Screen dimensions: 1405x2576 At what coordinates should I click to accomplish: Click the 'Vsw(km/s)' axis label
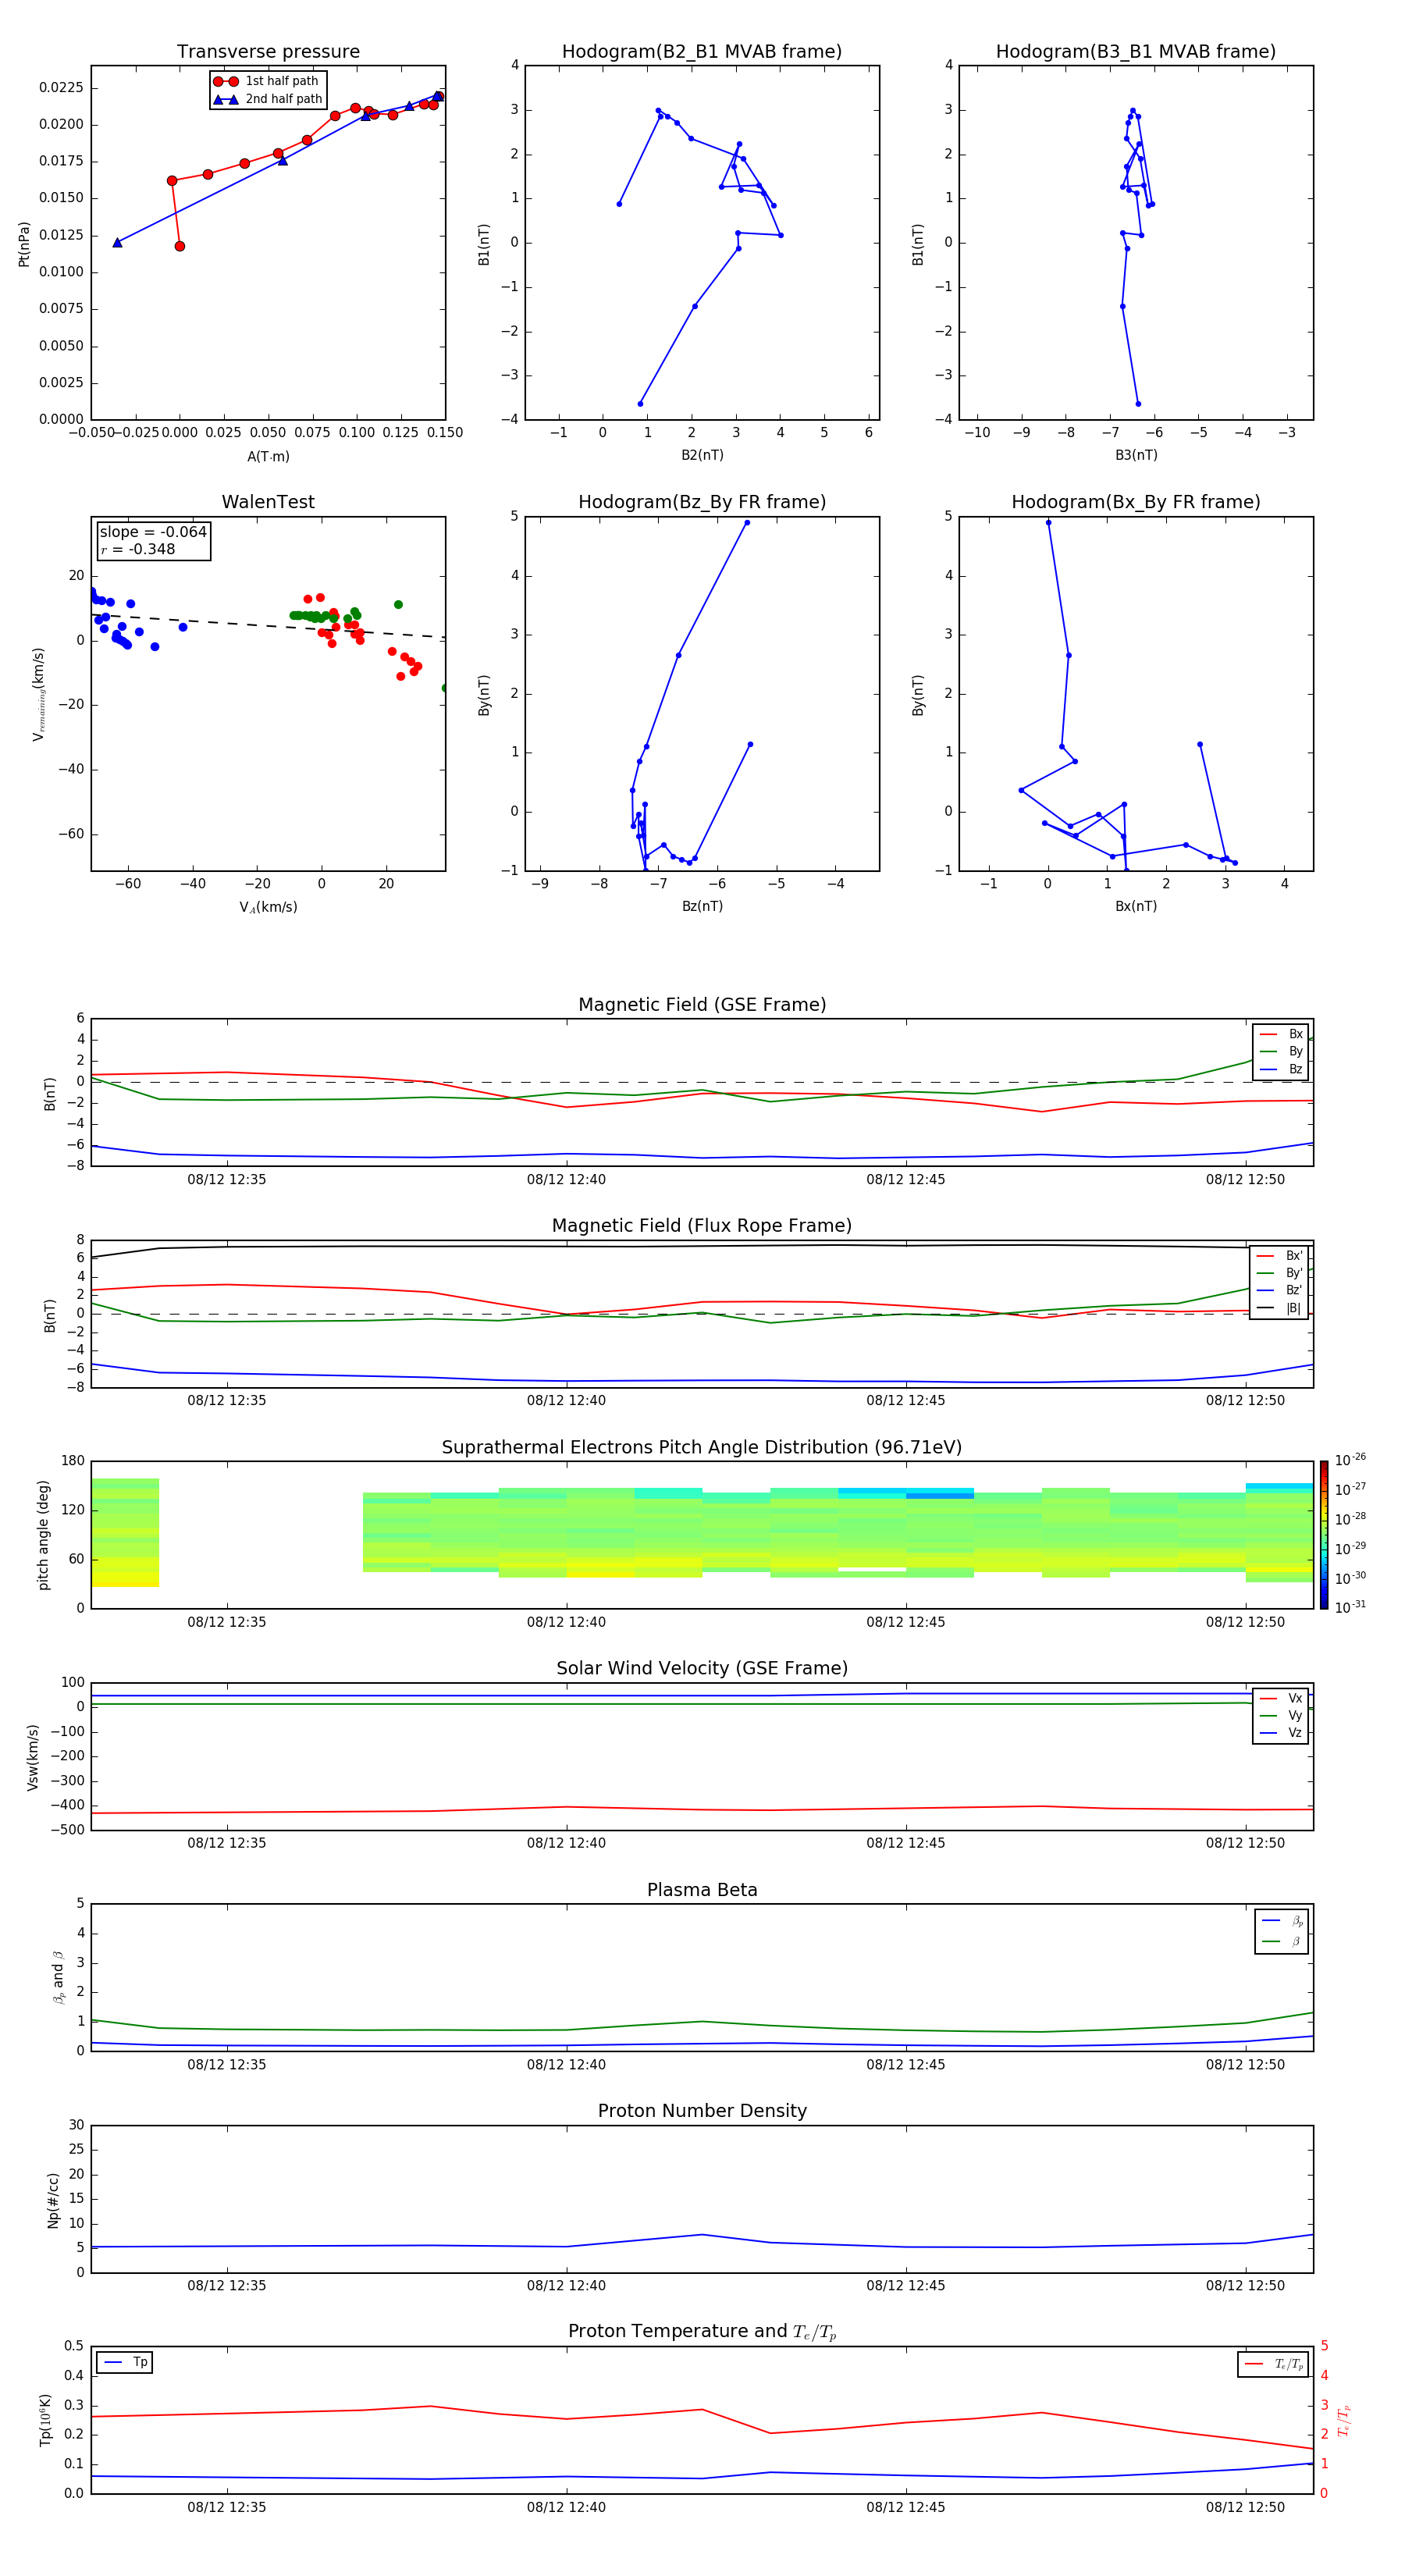pyautogui.click(x=33, y=1757)
